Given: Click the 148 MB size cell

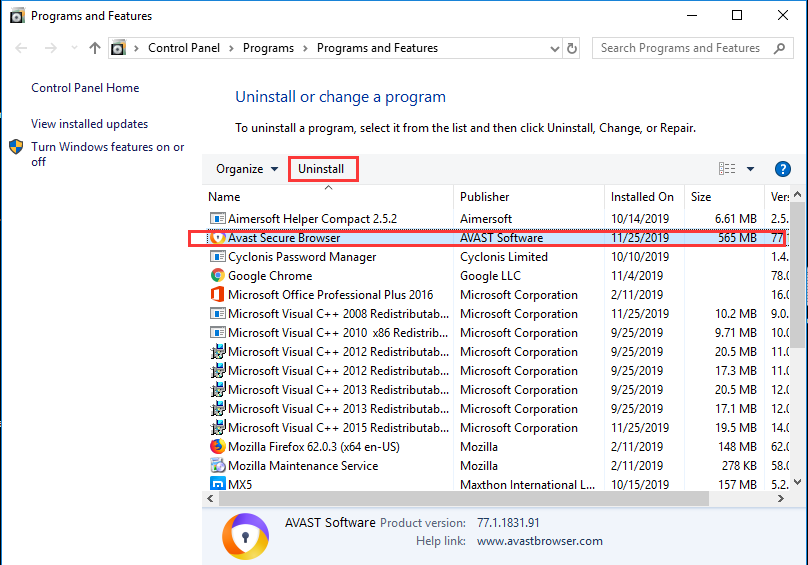Looking at the screenshot, I should 737,447.
